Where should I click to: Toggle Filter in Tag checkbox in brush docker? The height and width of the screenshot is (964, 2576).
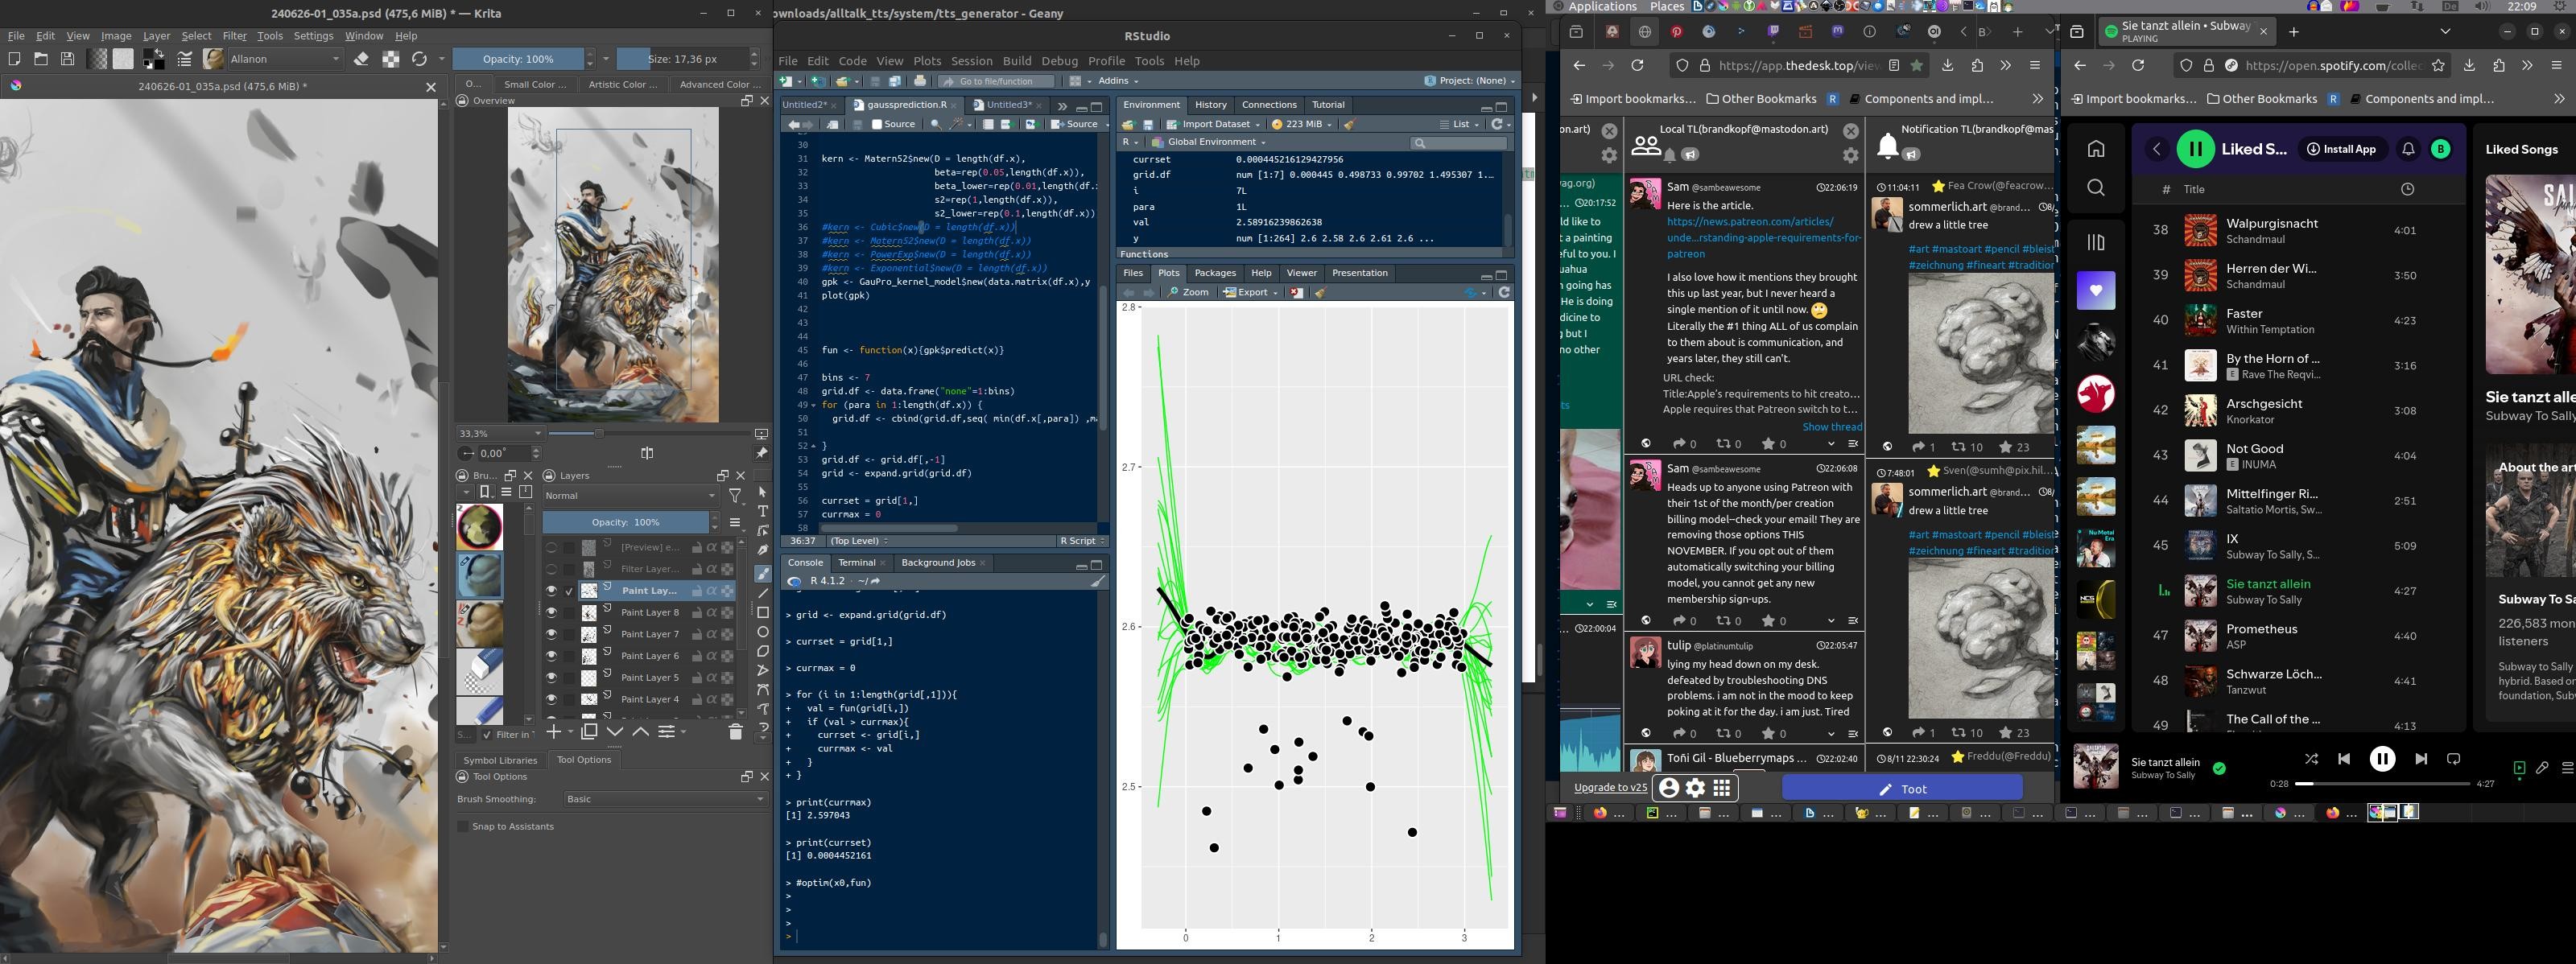click(x=487, y=735)
